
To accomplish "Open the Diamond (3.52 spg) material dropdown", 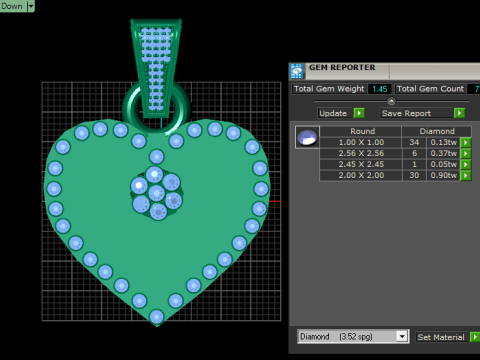I will tap(402, 337).
